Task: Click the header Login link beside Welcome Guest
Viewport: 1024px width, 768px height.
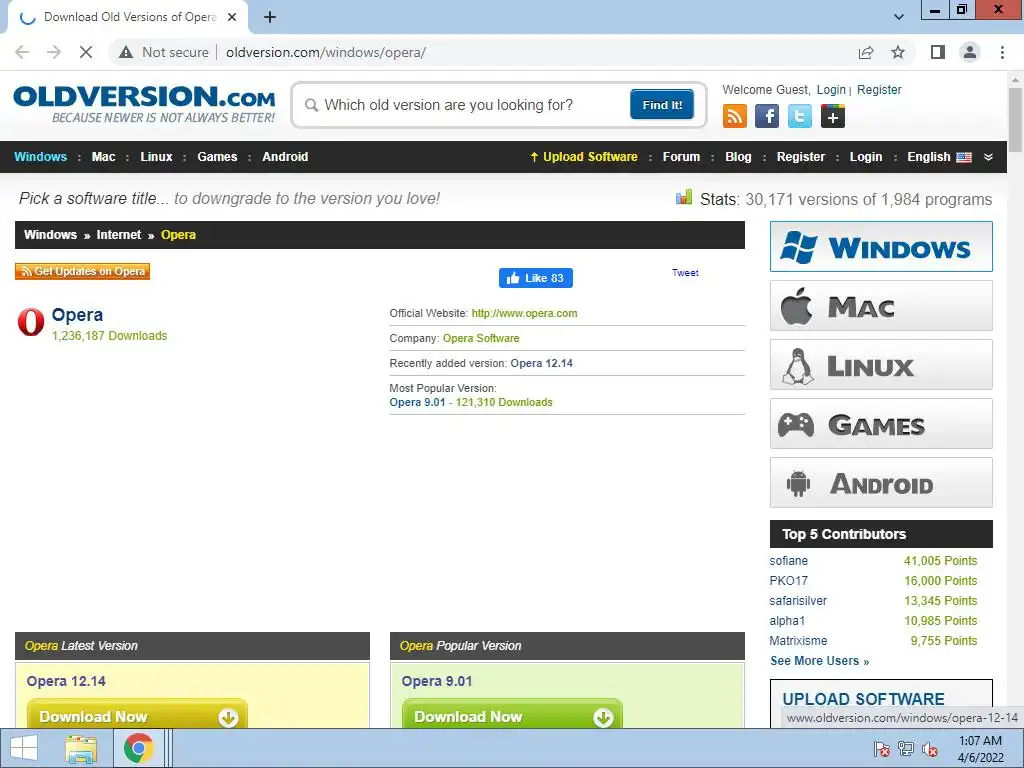Action: point(831,89)
